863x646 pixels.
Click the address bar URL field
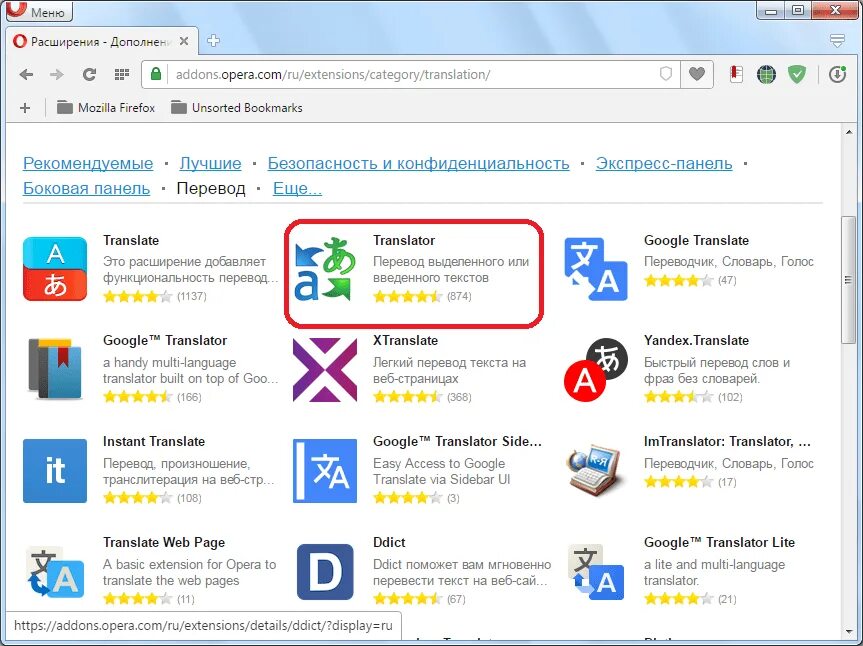pos(410,74)
